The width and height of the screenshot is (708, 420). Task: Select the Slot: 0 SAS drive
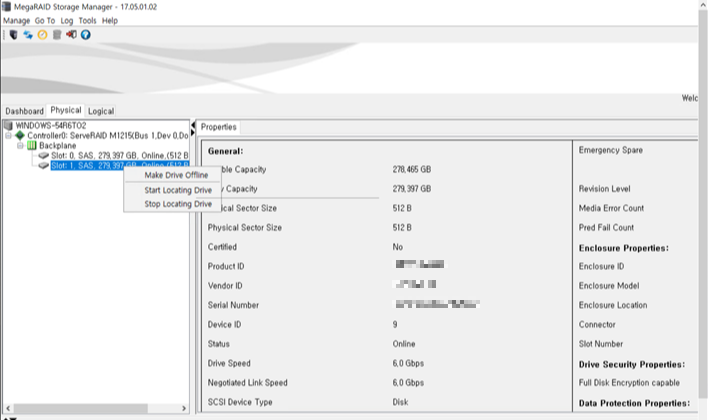pyautogui.click(x=120, y=155)
